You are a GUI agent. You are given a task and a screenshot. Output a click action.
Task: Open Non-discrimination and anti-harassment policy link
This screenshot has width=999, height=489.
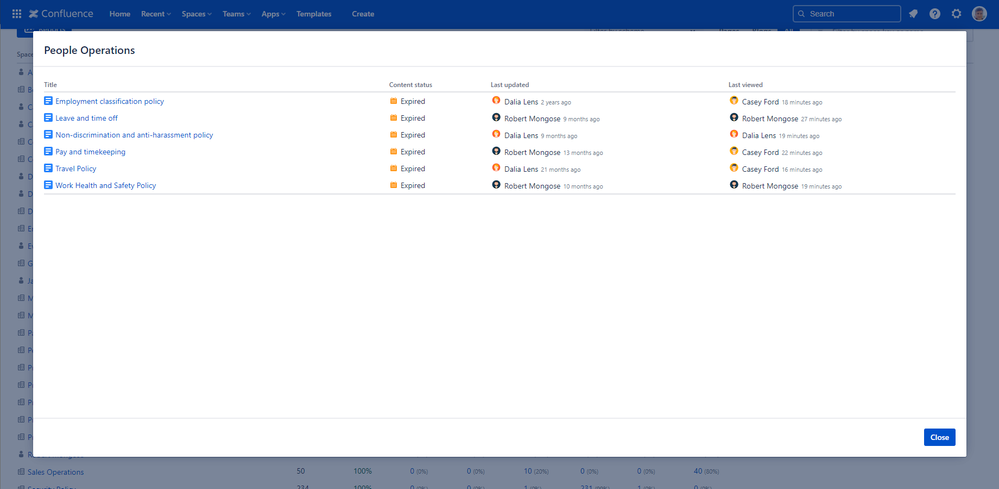point(134,135)
